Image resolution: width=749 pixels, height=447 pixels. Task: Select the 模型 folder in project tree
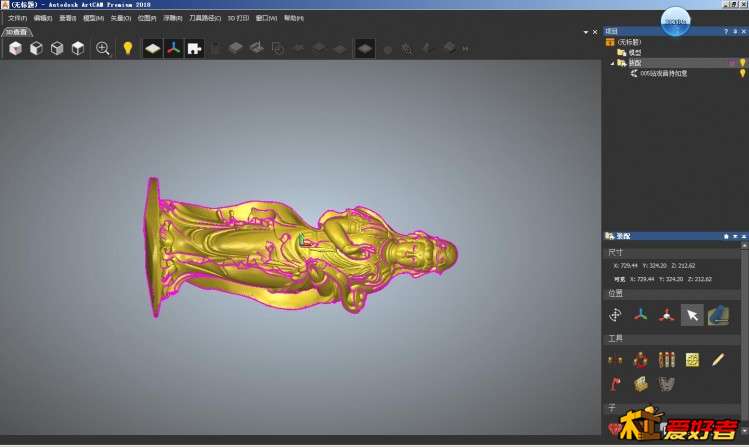tap(634, 53)
